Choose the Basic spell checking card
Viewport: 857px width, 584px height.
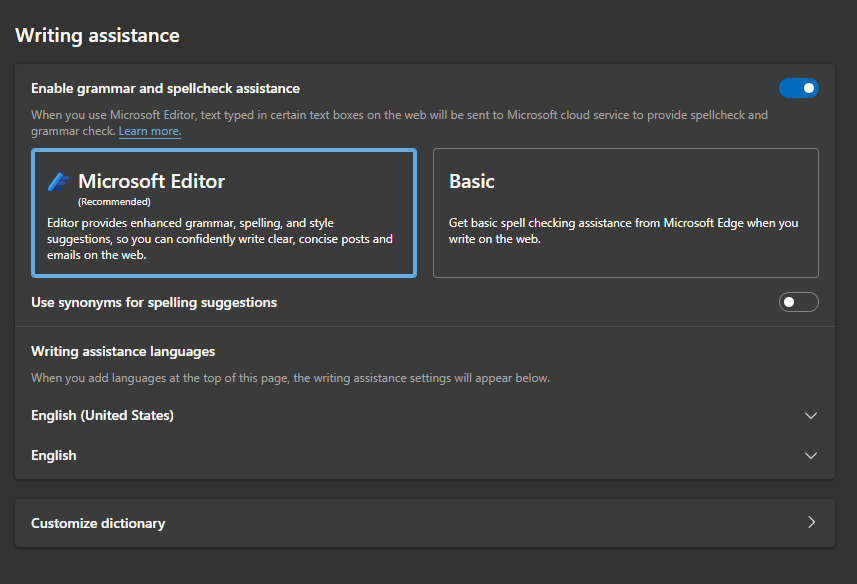point(626,213)
